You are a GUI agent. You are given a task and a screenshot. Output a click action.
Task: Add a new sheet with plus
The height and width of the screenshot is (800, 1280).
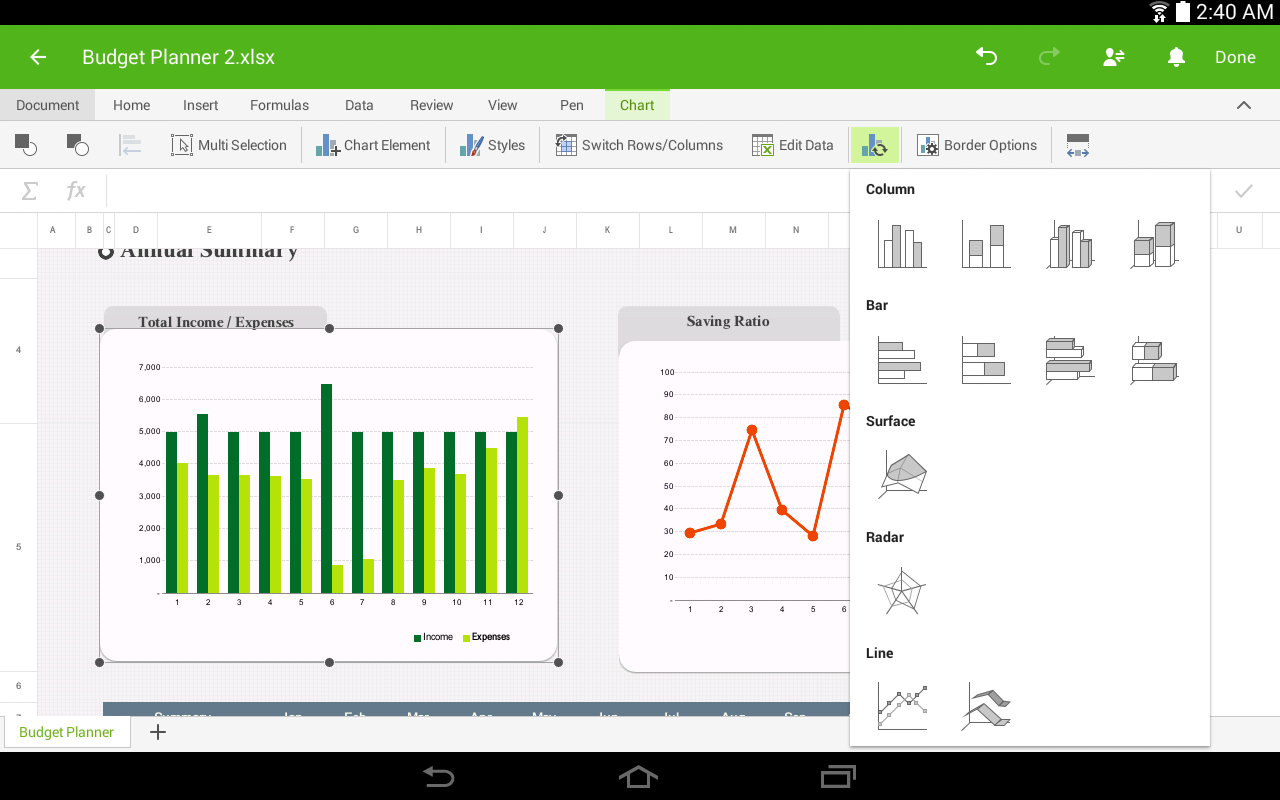click(158, 732)
